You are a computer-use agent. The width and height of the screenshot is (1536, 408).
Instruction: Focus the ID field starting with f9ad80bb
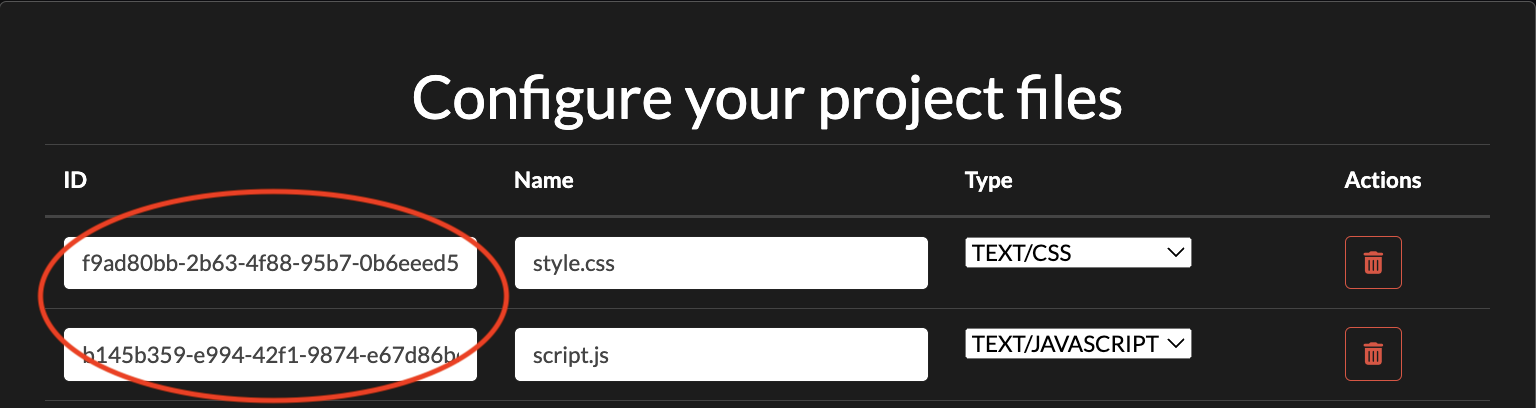(270, 263)
